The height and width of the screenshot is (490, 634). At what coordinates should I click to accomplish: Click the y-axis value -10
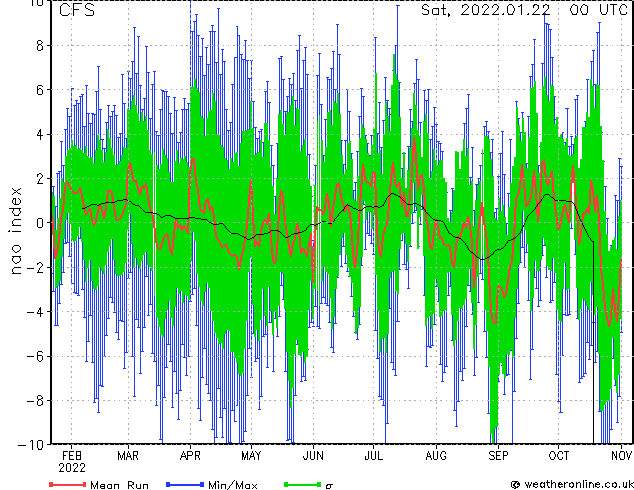point(31,445)
